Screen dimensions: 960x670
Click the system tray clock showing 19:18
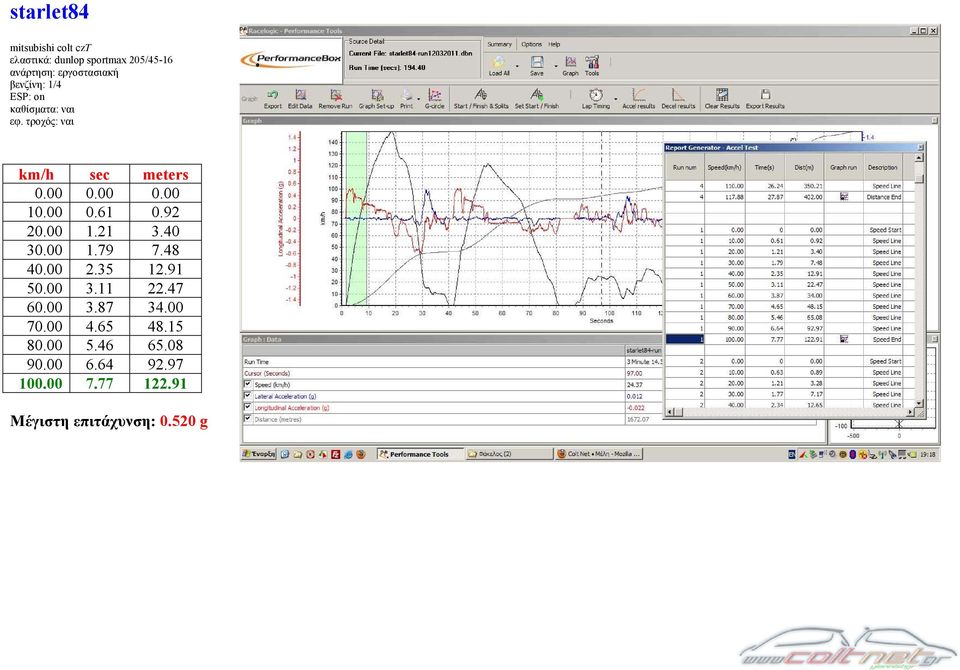click(x=928, y=454)
